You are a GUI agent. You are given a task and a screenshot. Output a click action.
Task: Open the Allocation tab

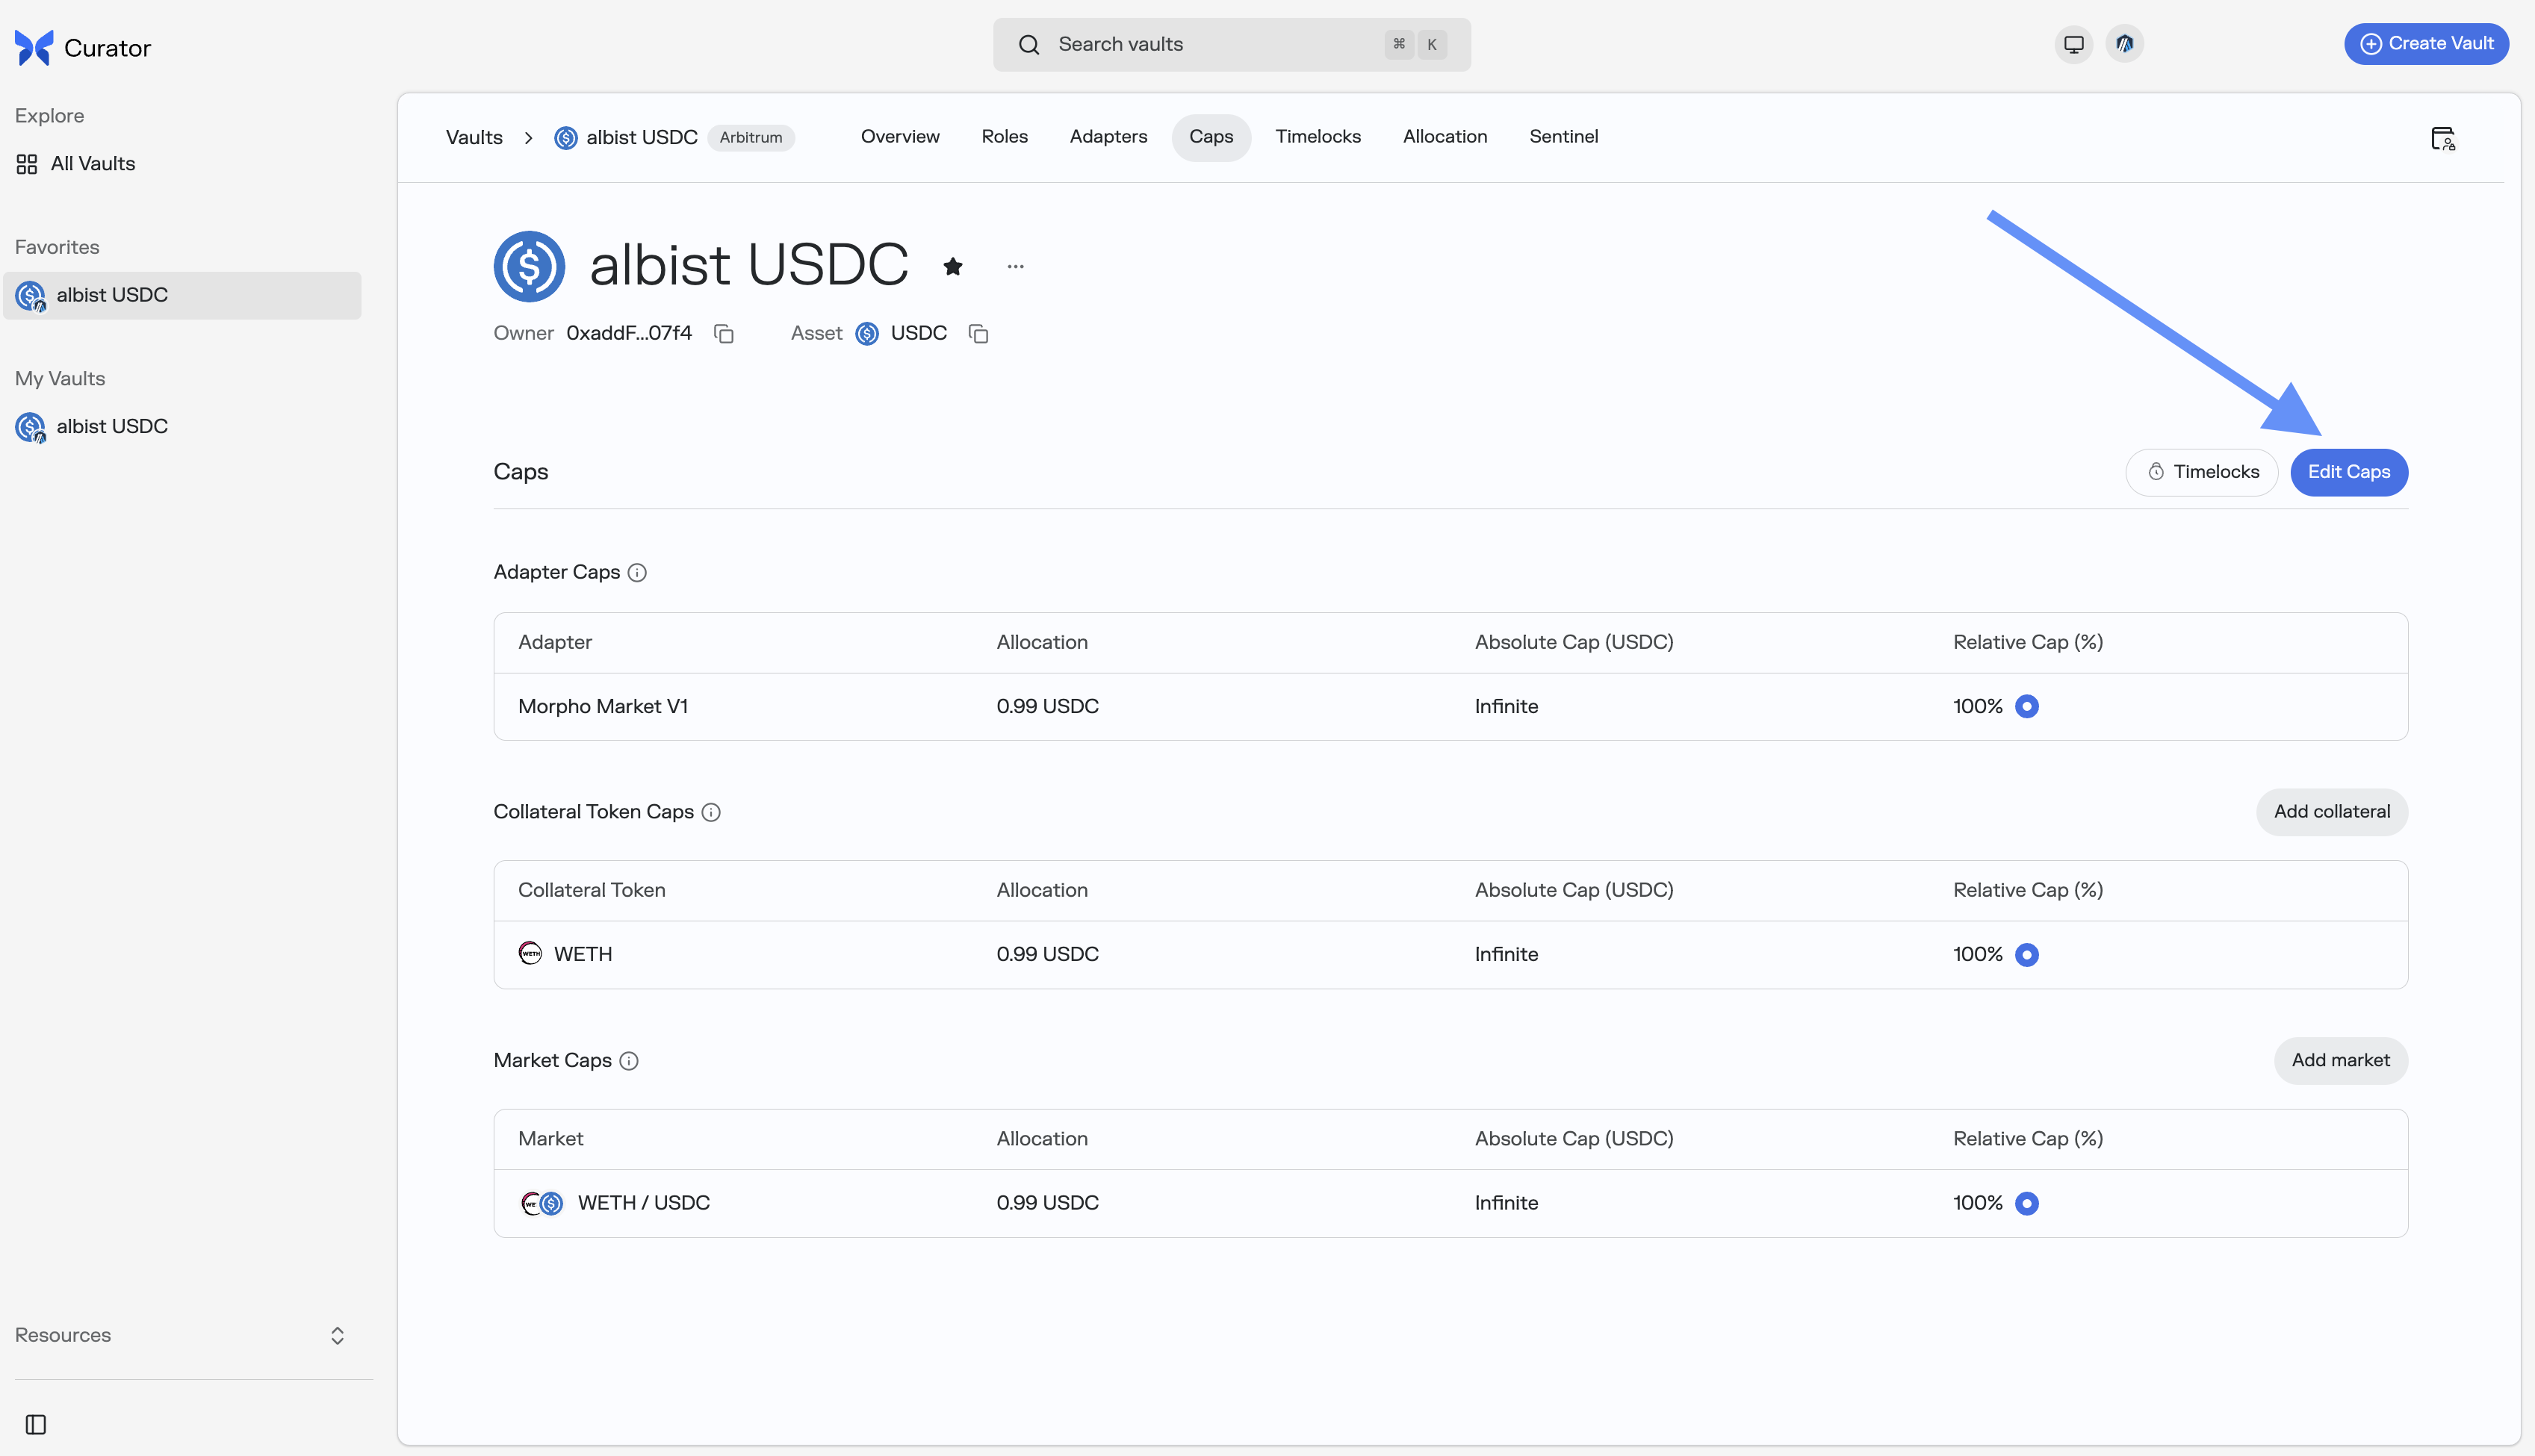[x=1444, y=137]
